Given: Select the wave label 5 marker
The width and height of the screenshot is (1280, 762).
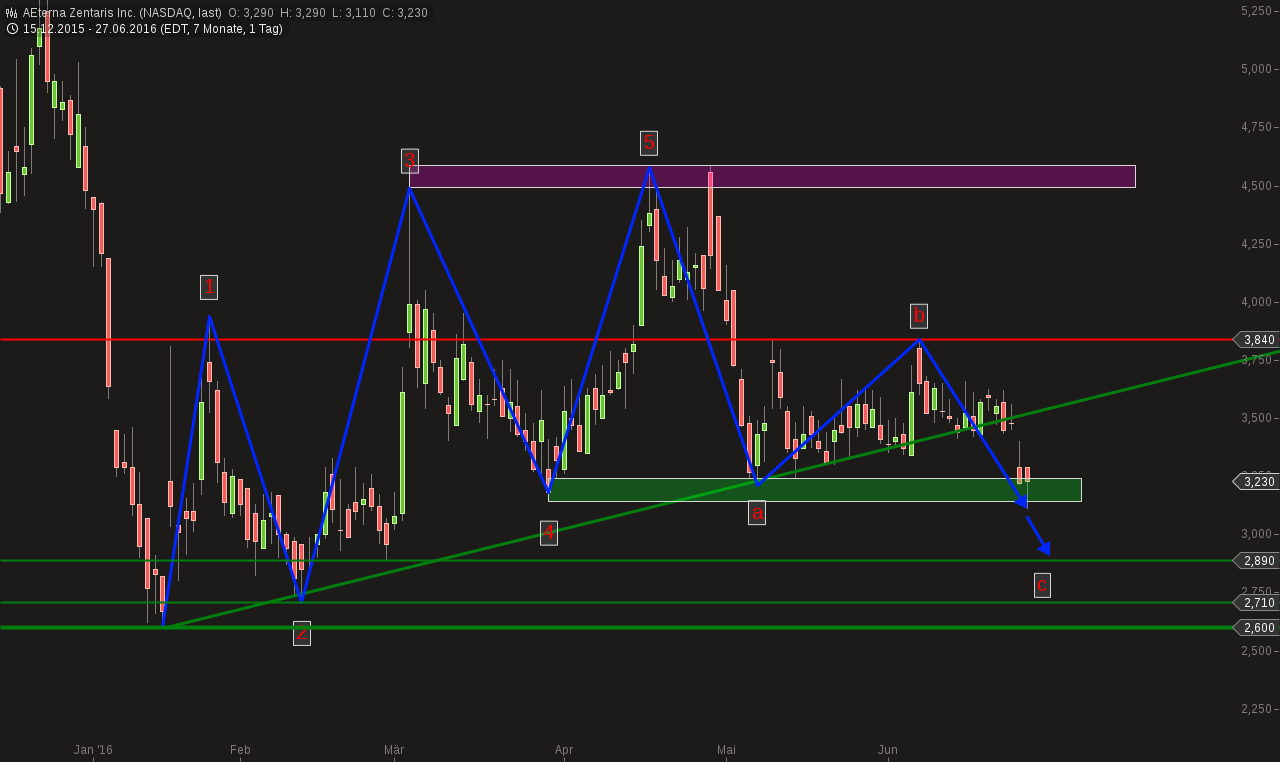Looking at the screenshot, I should coord(649,143).
